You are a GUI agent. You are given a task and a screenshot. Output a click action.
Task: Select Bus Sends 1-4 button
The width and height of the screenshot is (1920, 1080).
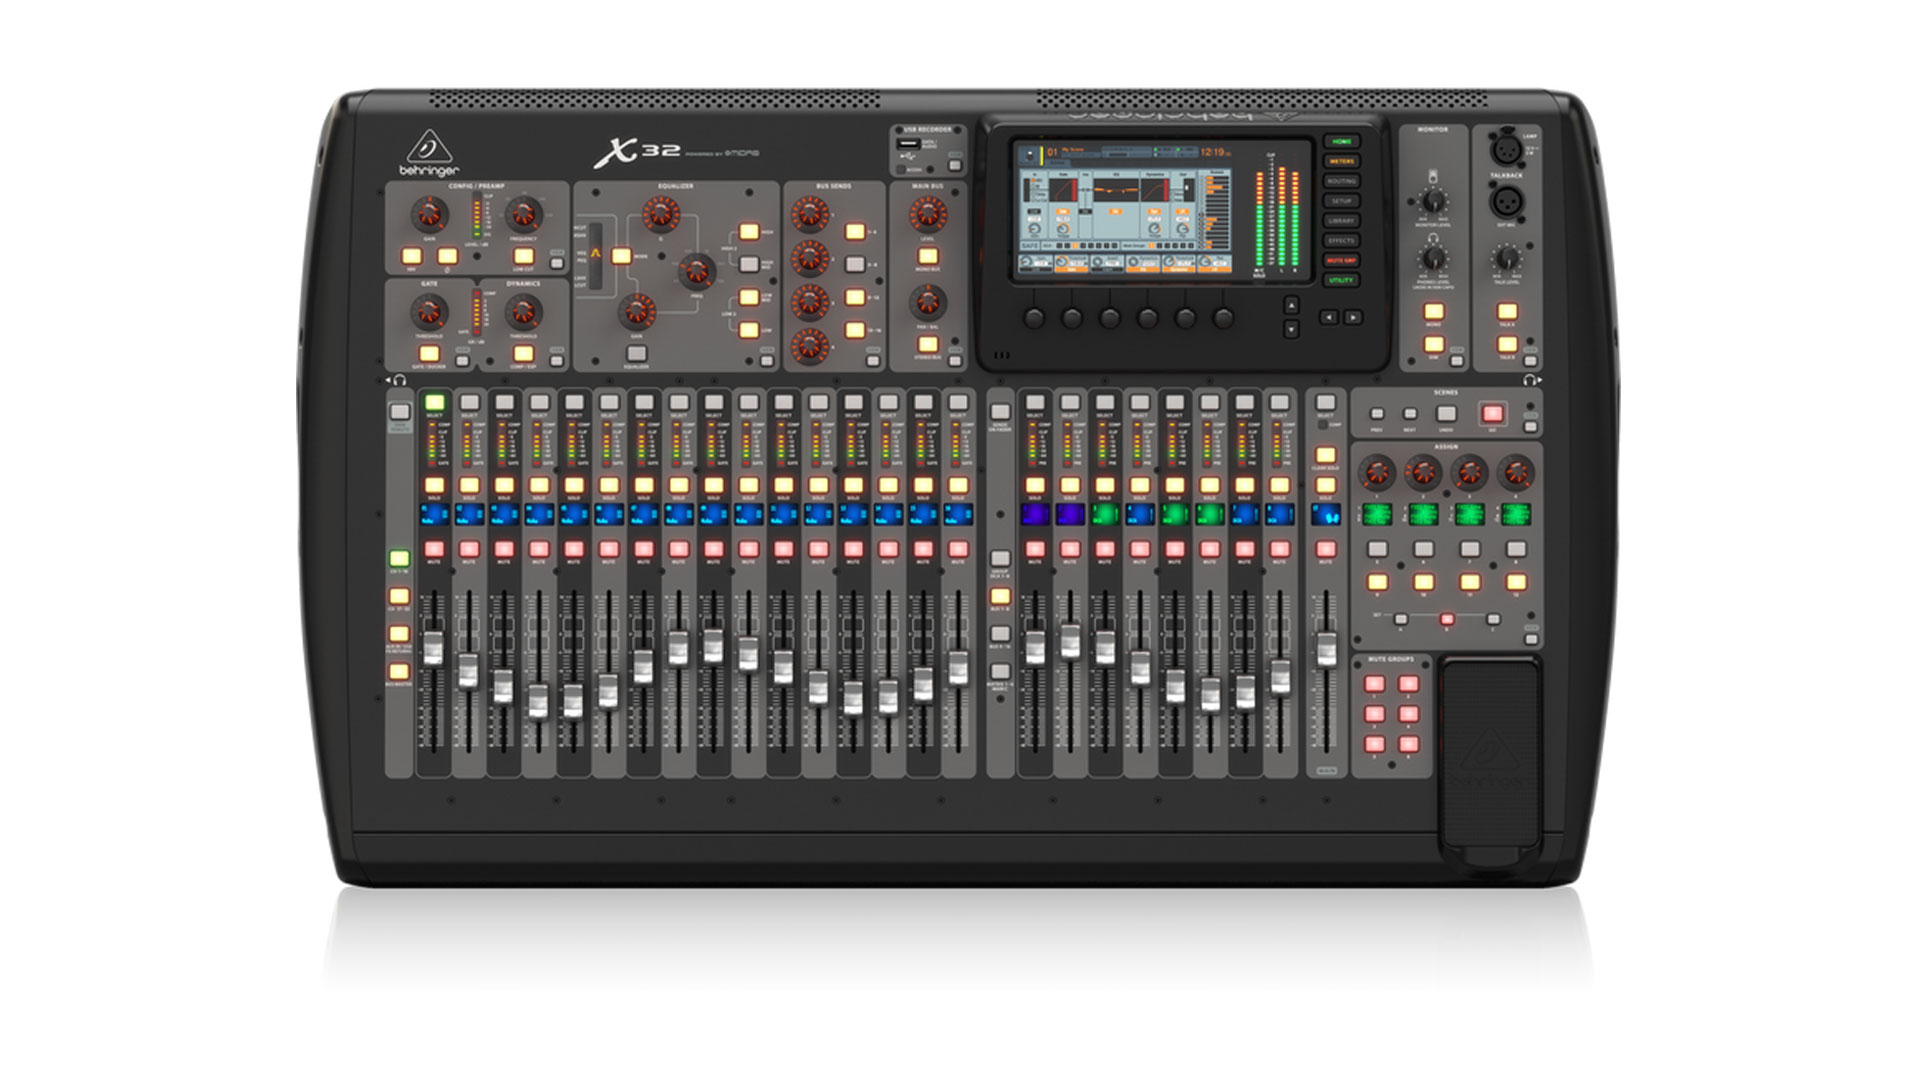(x=855, y=232)
